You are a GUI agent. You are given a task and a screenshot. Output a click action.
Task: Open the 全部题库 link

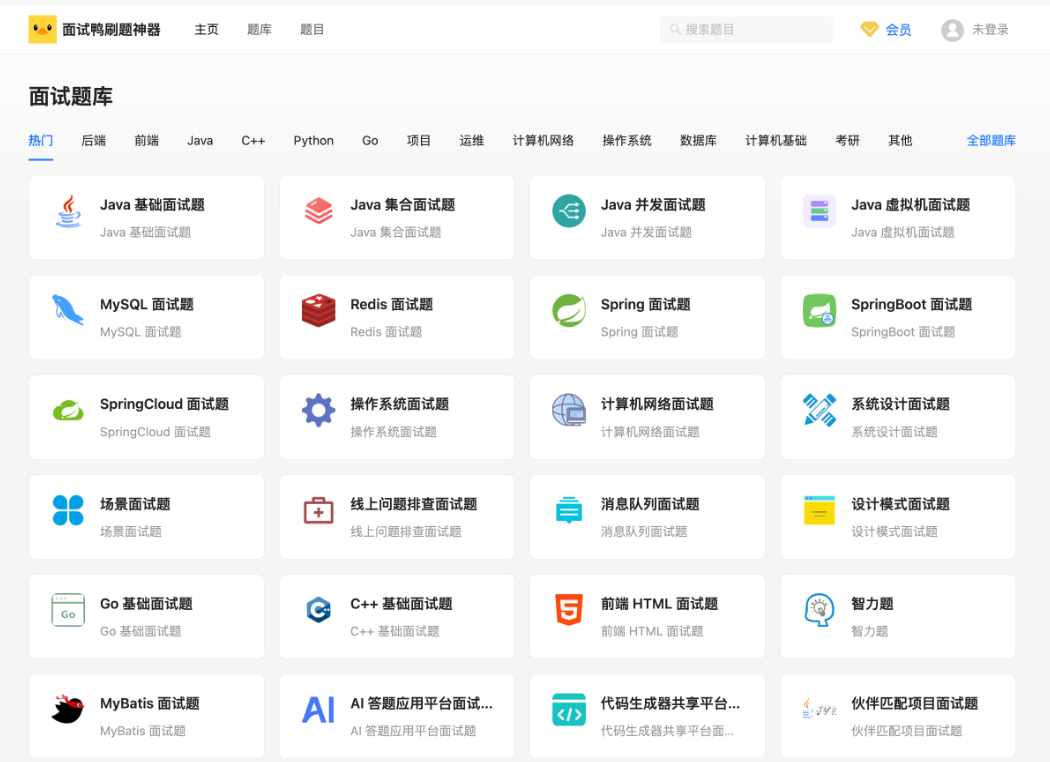click(991, 141)
